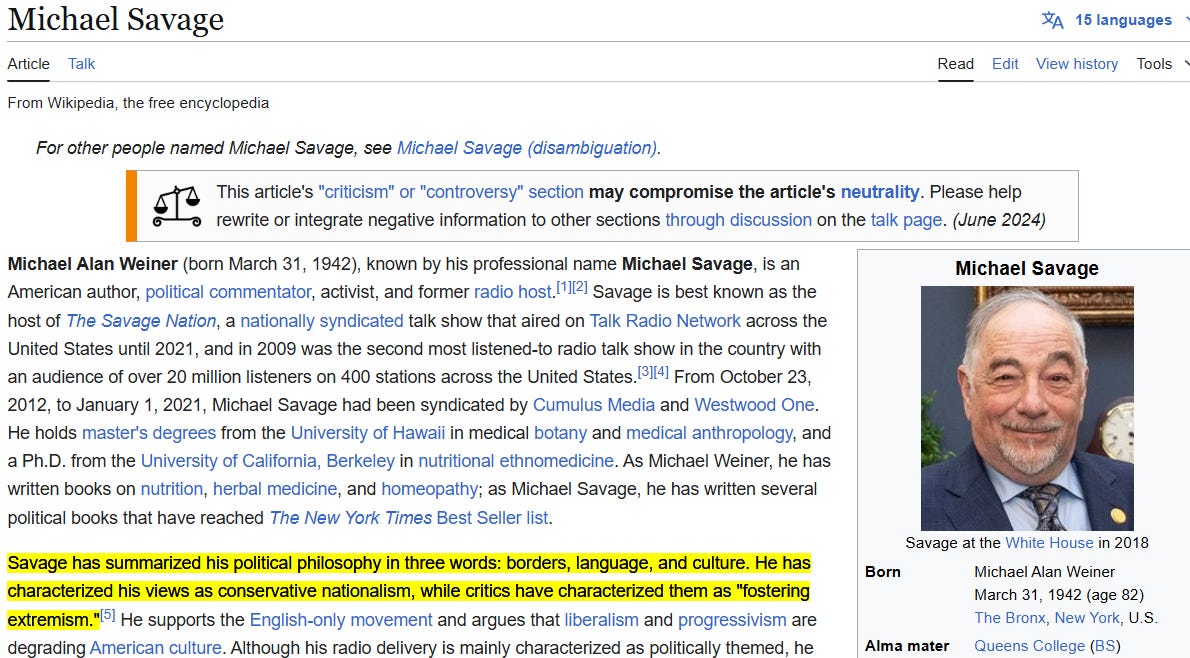
Task: Open the White House link in caption
Action: (1049, 543)
